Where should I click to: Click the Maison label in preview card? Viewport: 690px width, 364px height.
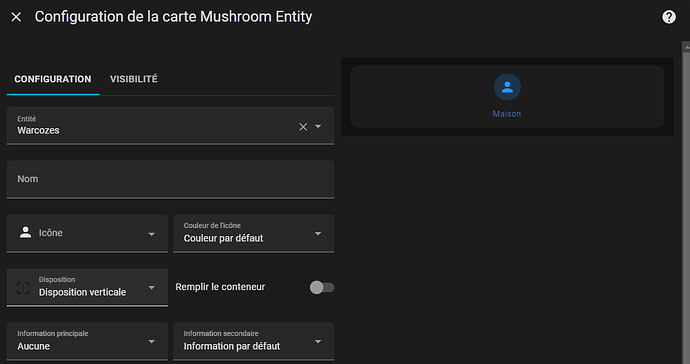pos(507,114)
